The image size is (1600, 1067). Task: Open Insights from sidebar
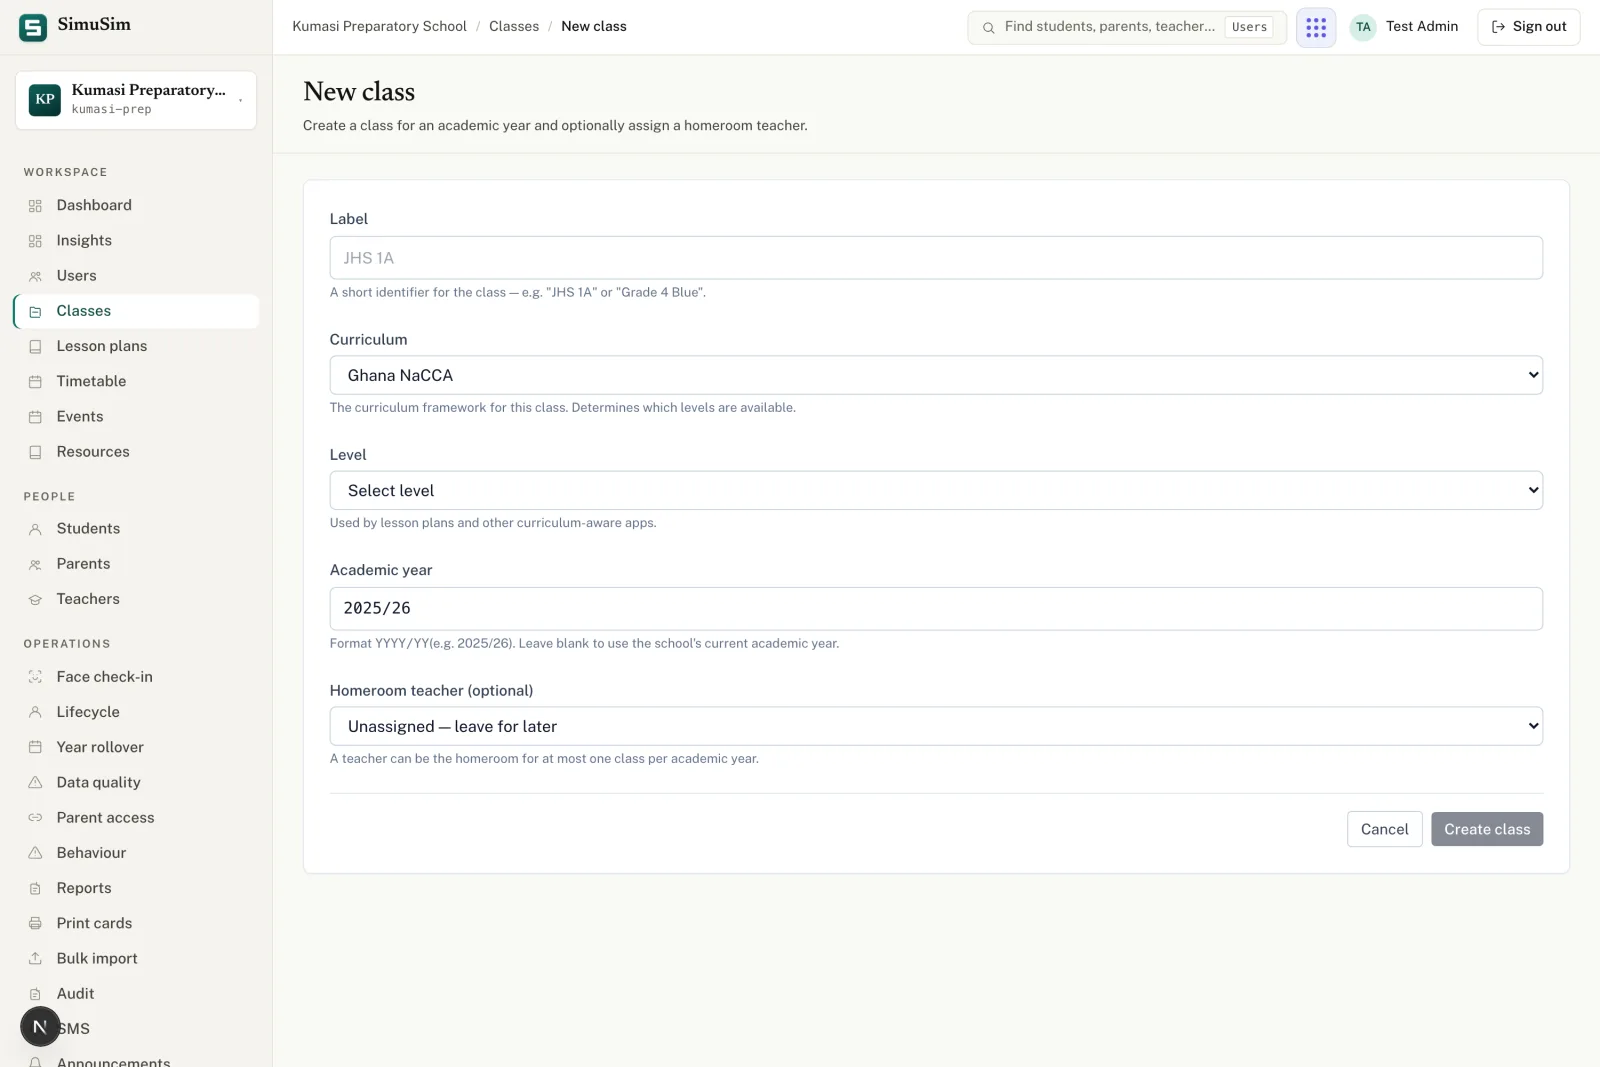coord(136,240)
